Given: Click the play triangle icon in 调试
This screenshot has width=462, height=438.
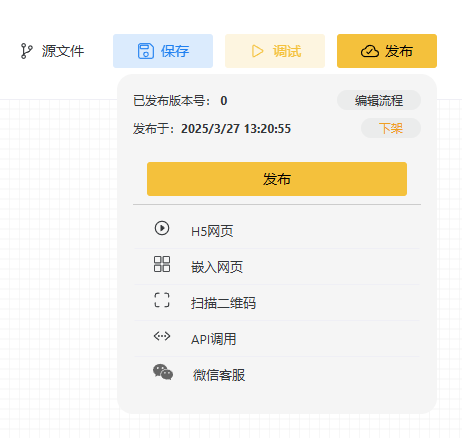Looking at the screenshot, I should click(257, 51).
